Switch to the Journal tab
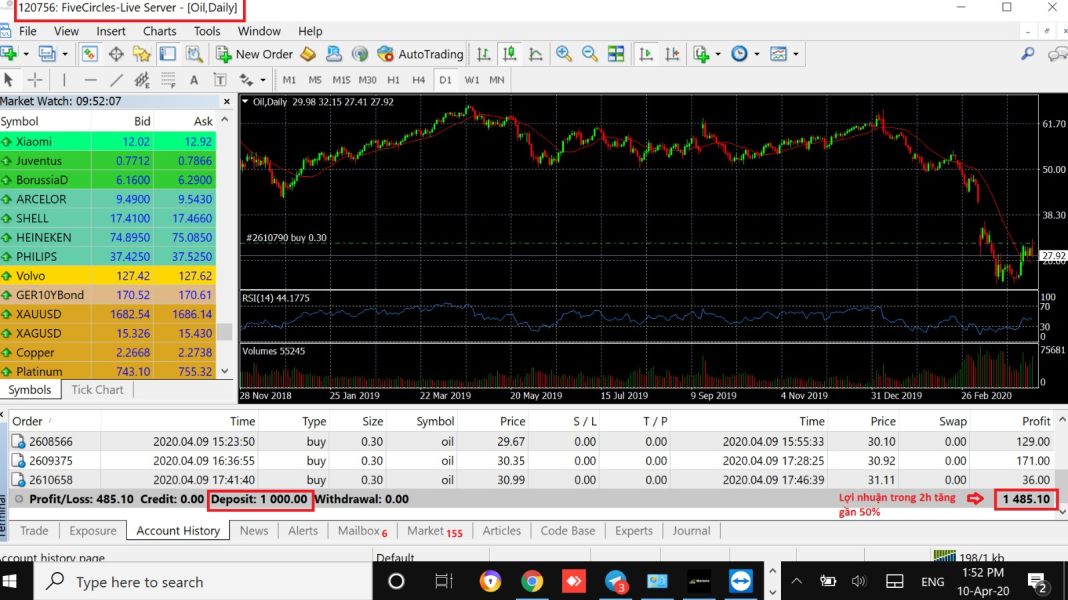 pos(691,531)
